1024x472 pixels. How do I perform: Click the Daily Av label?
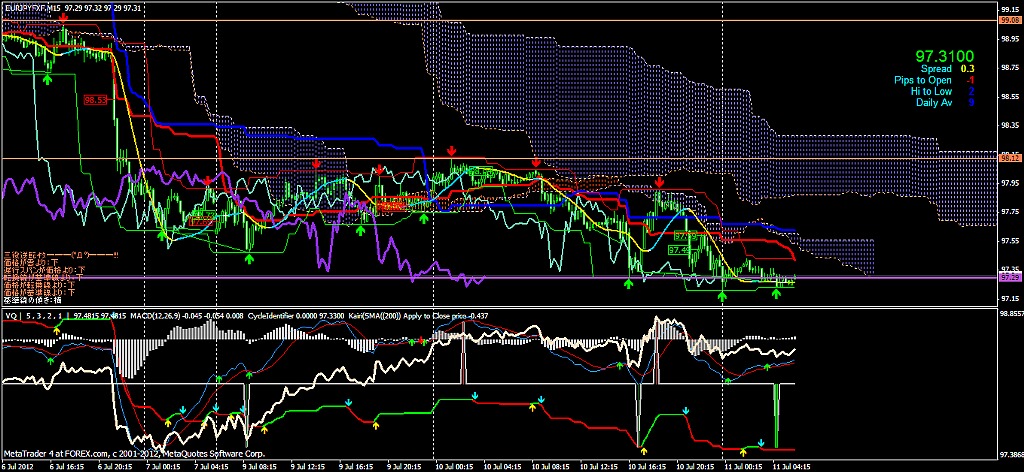click(933, 102)
